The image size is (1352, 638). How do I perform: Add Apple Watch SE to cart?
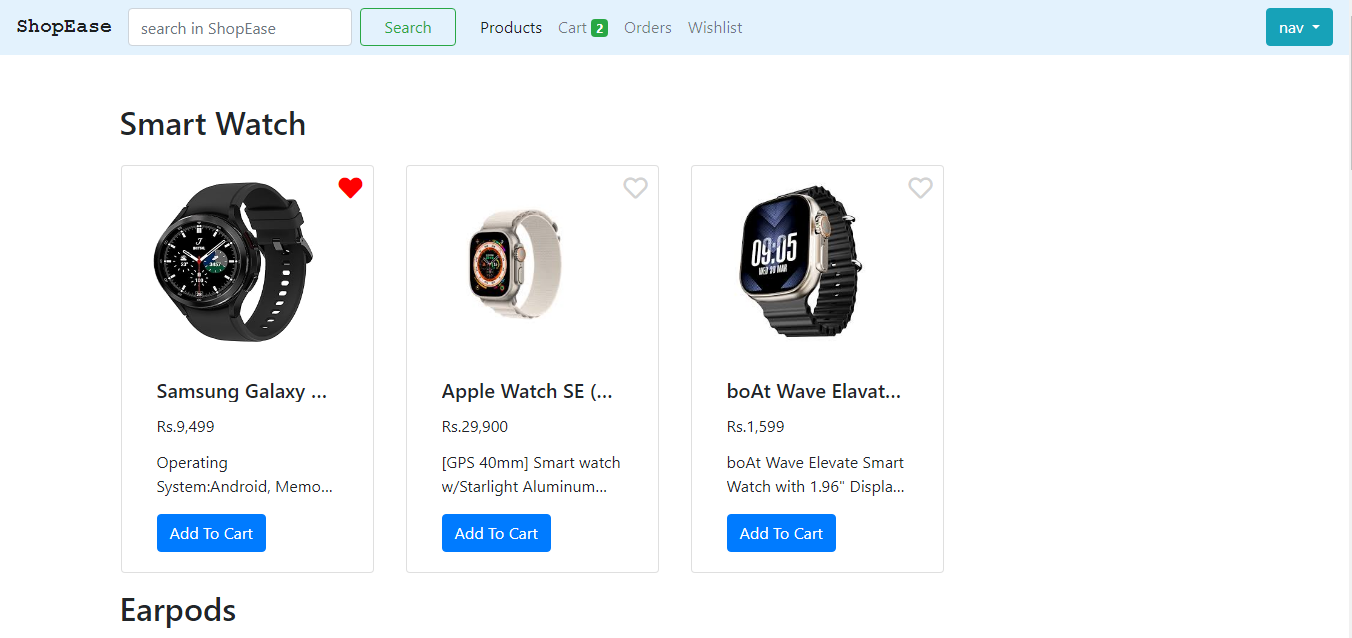[496, 533]
